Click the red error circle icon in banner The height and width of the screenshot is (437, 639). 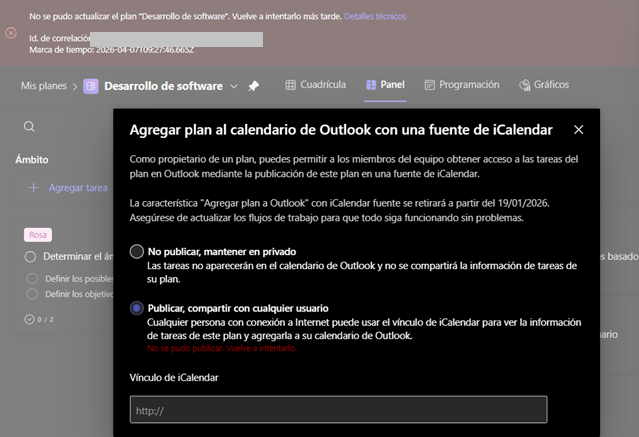click(11, 33)
